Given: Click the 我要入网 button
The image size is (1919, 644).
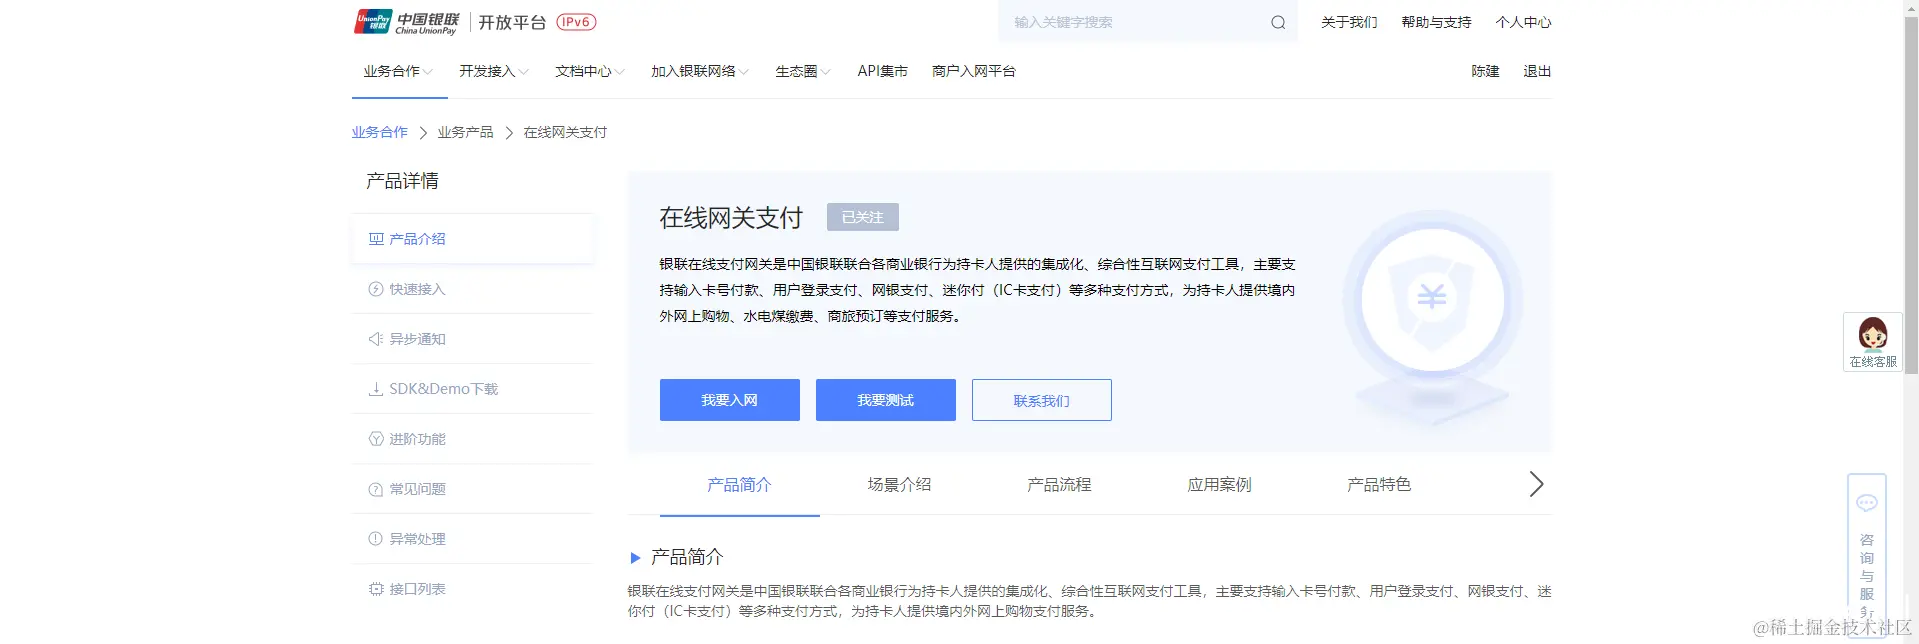Looking at the screenshot, I should (x=730, y=400).
